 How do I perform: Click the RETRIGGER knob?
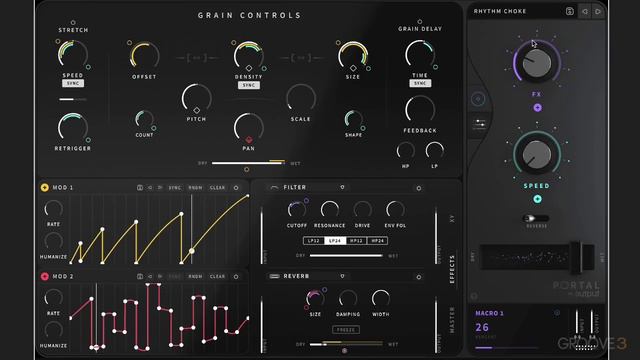click(x=73, y=128)
